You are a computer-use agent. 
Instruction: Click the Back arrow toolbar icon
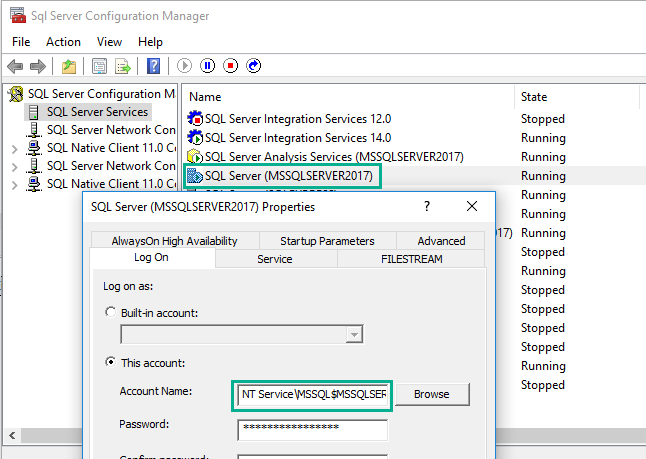(x=15, y=67)
